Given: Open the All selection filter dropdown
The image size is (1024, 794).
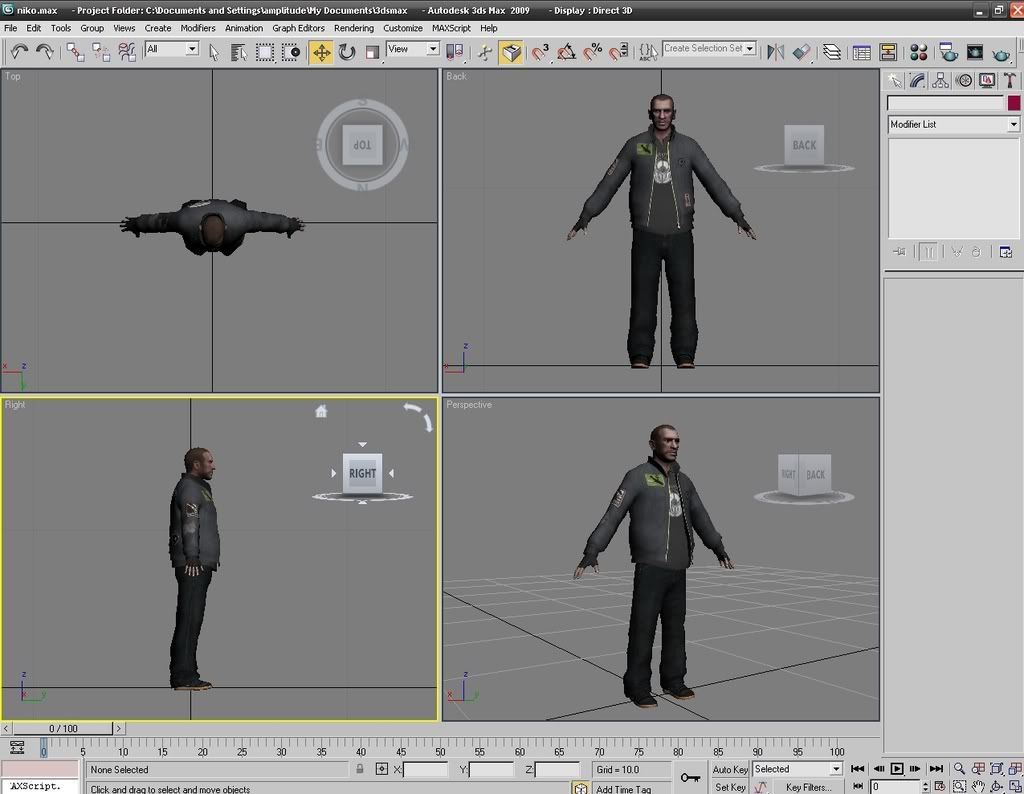Looking at the screenshot, I should 172,49.
